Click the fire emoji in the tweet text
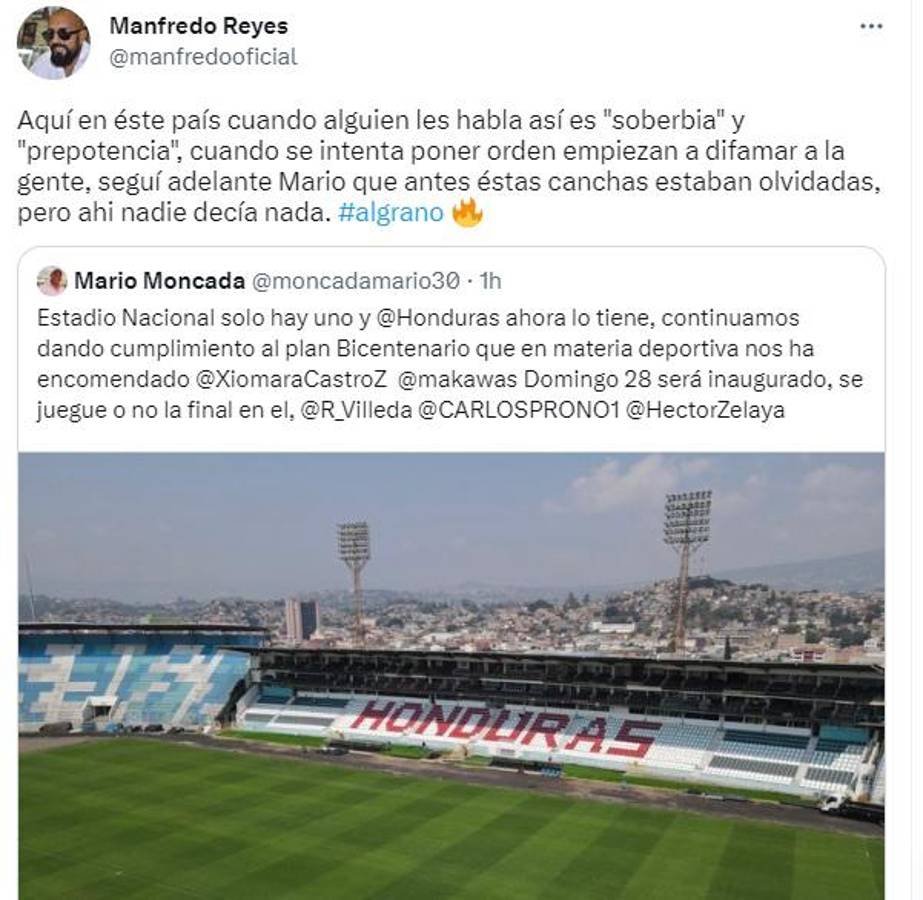 tap(466, 211)
